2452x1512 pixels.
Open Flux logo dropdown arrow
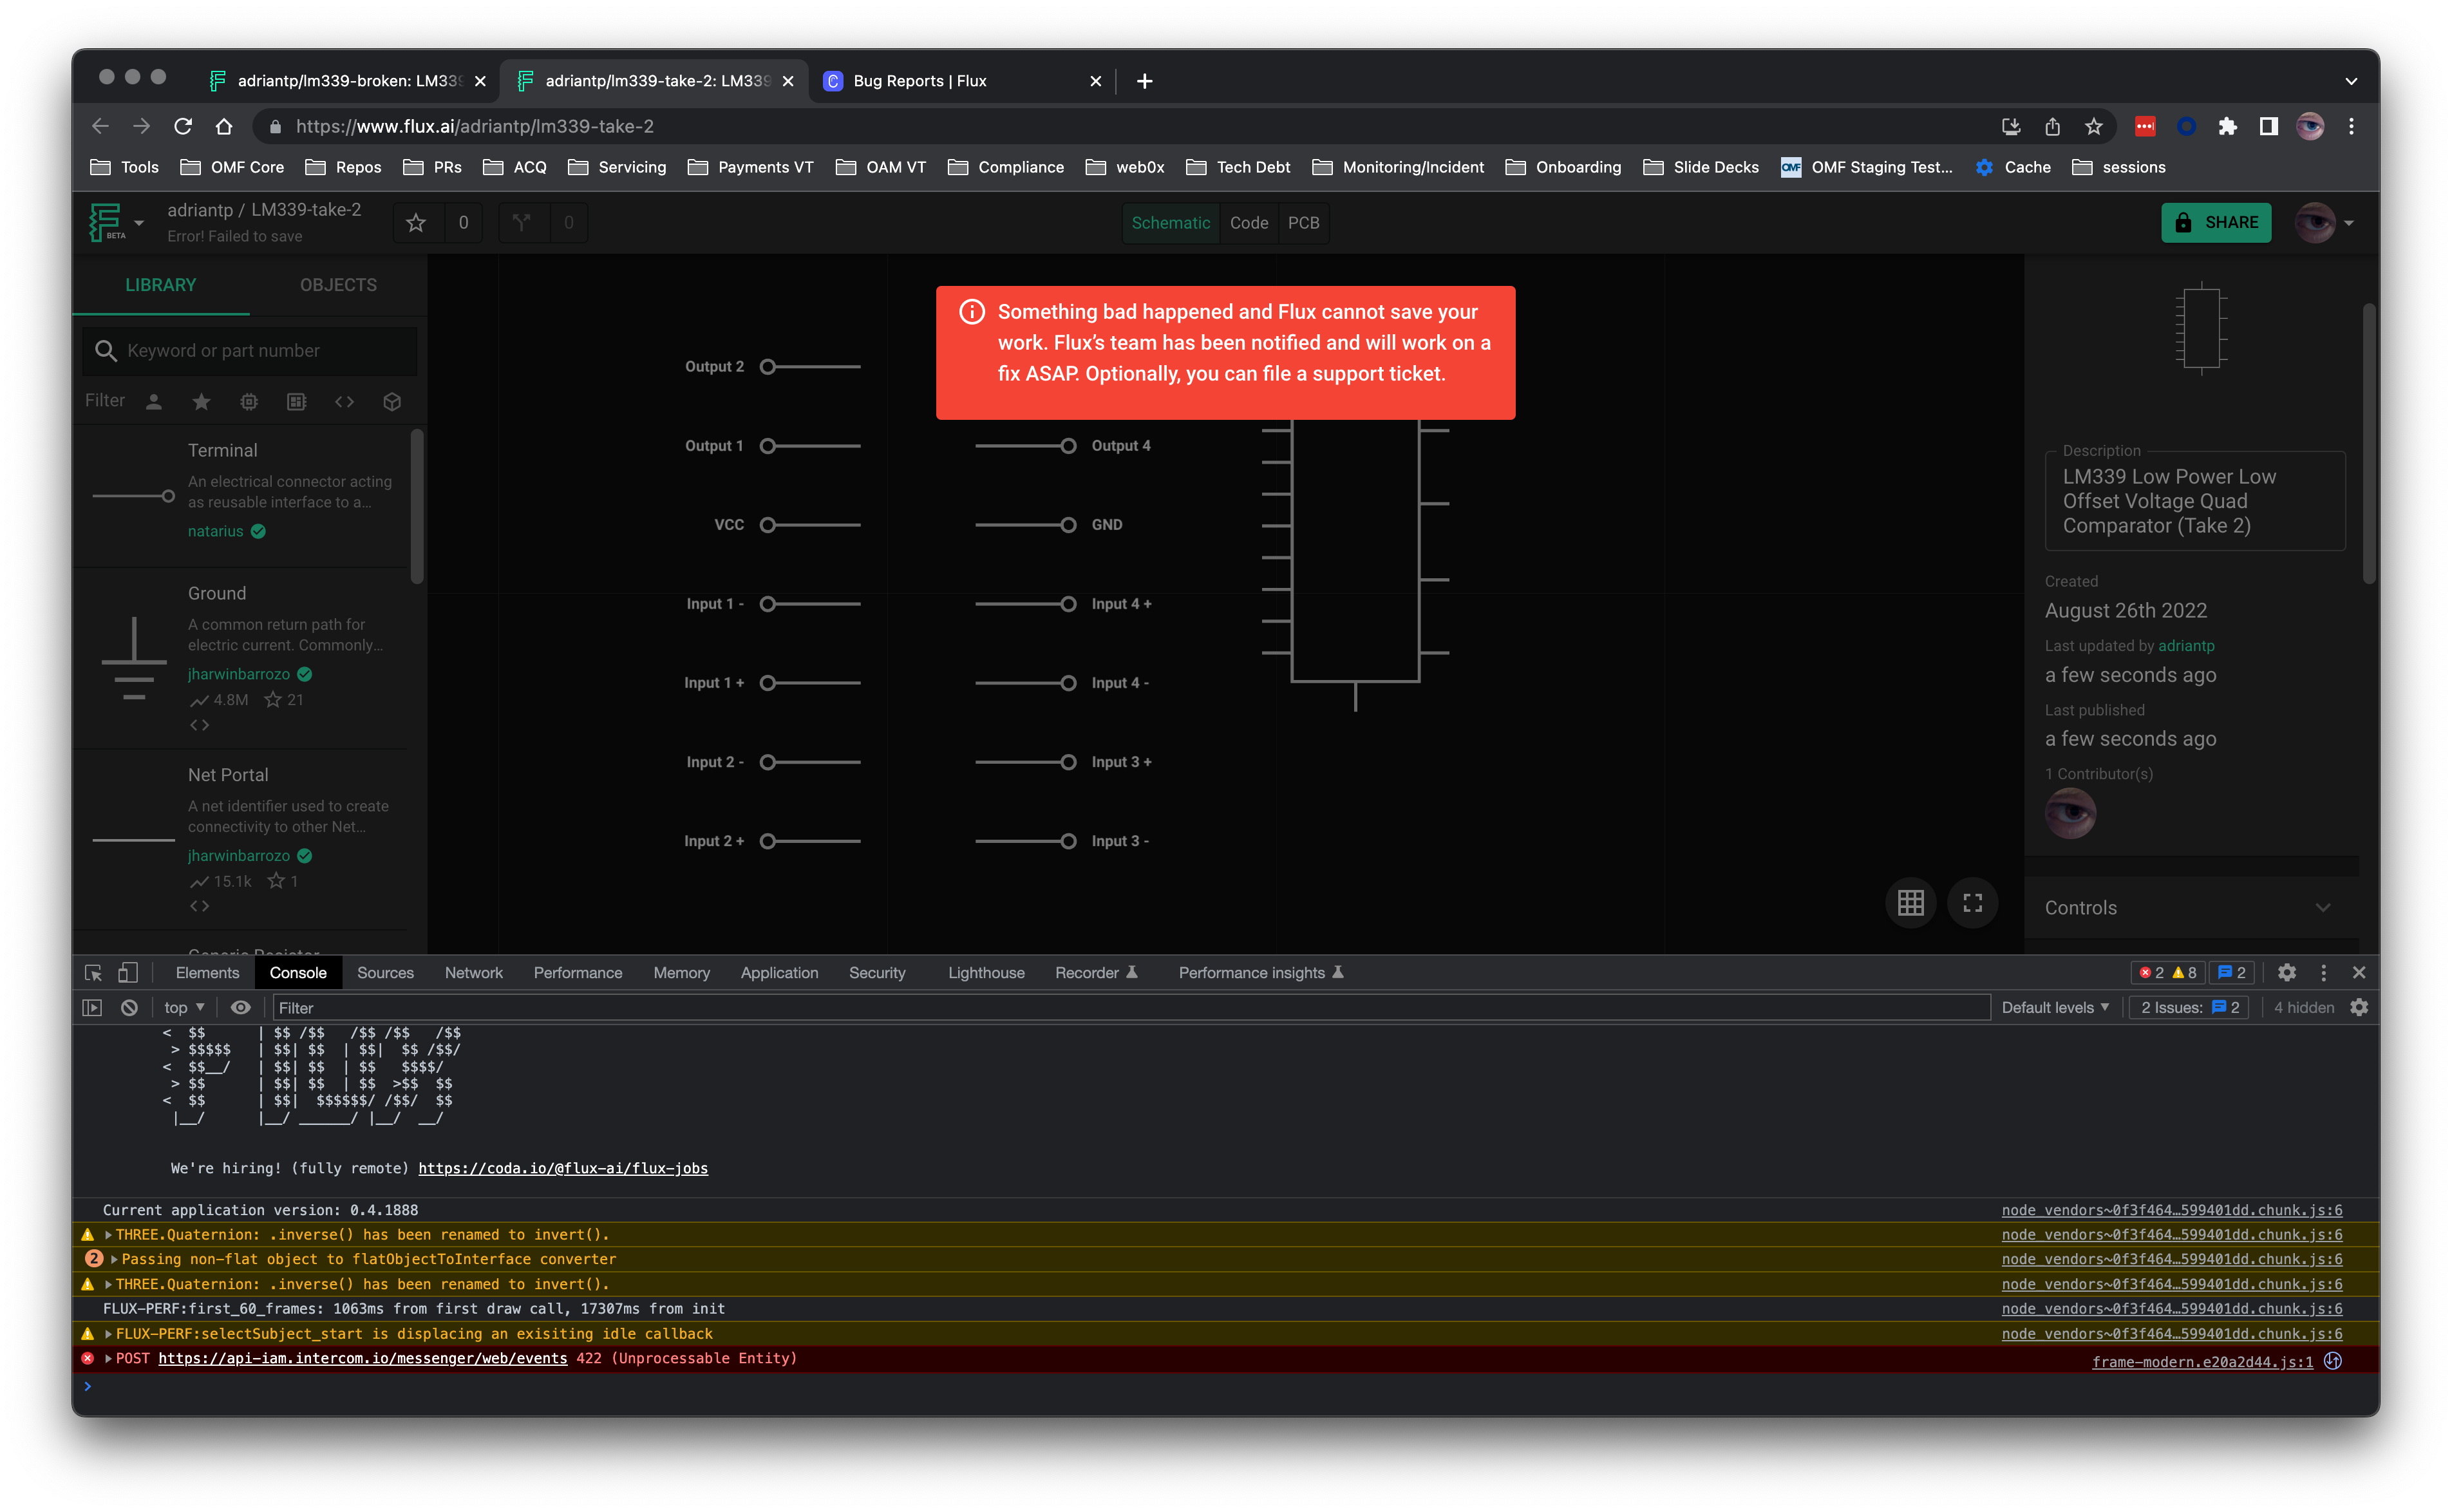139,223
